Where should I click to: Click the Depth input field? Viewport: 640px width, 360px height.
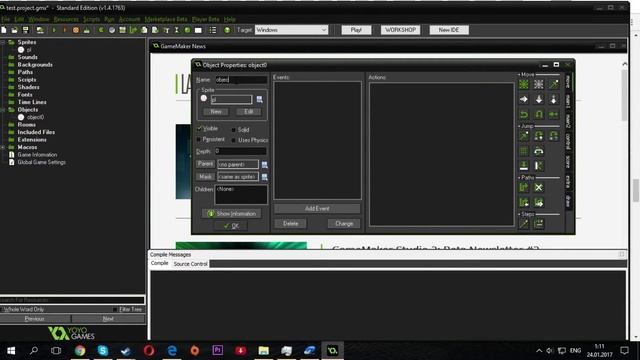240,151
